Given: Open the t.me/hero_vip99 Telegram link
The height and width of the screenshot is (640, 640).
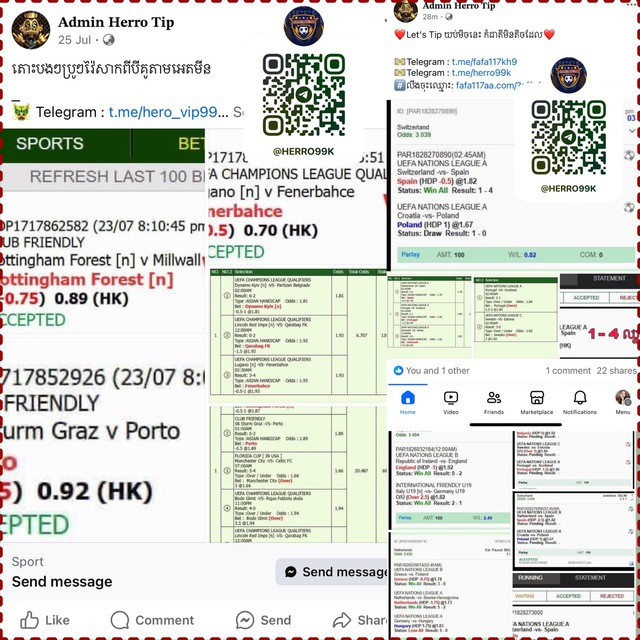Looking at the screenshot, I should pos(168,112).
